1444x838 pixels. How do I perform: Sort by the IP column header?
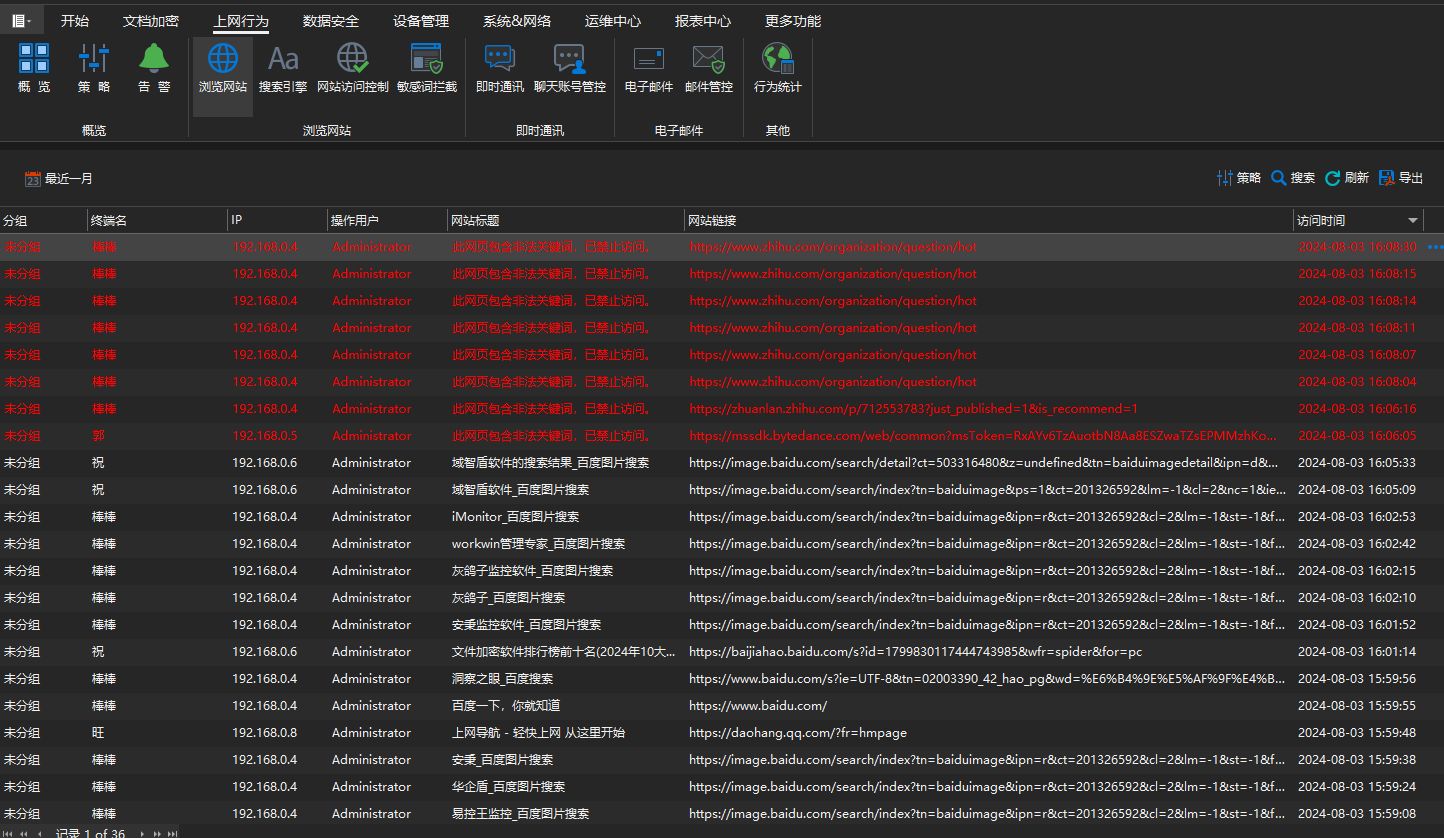[277, 220]
